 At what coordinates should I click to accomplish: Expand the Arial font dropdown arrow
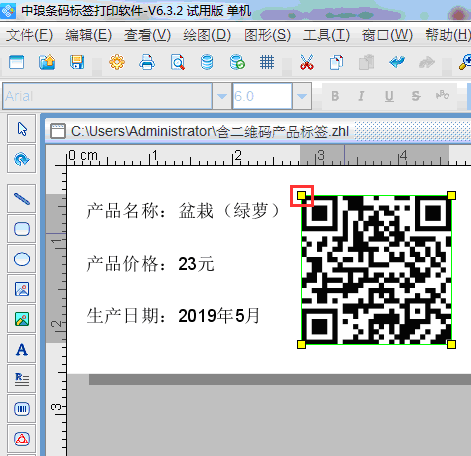[x=222, y=96]
